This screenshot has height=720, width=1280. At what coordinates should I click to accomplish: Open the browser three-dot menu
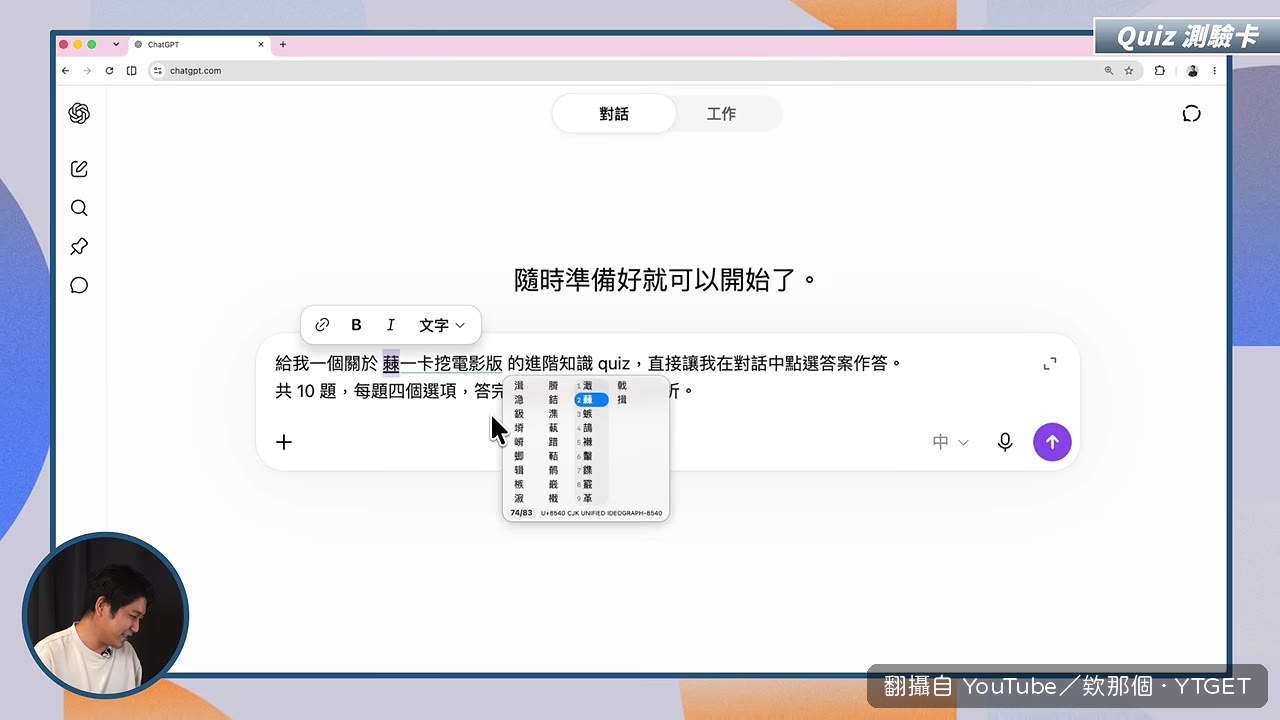[1215, 71]
